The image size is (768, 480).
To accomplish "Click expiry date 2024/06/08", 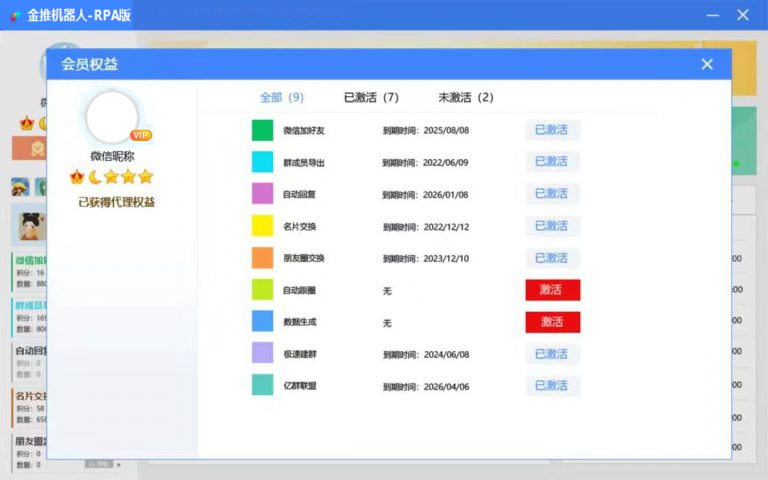I will 446,355.
